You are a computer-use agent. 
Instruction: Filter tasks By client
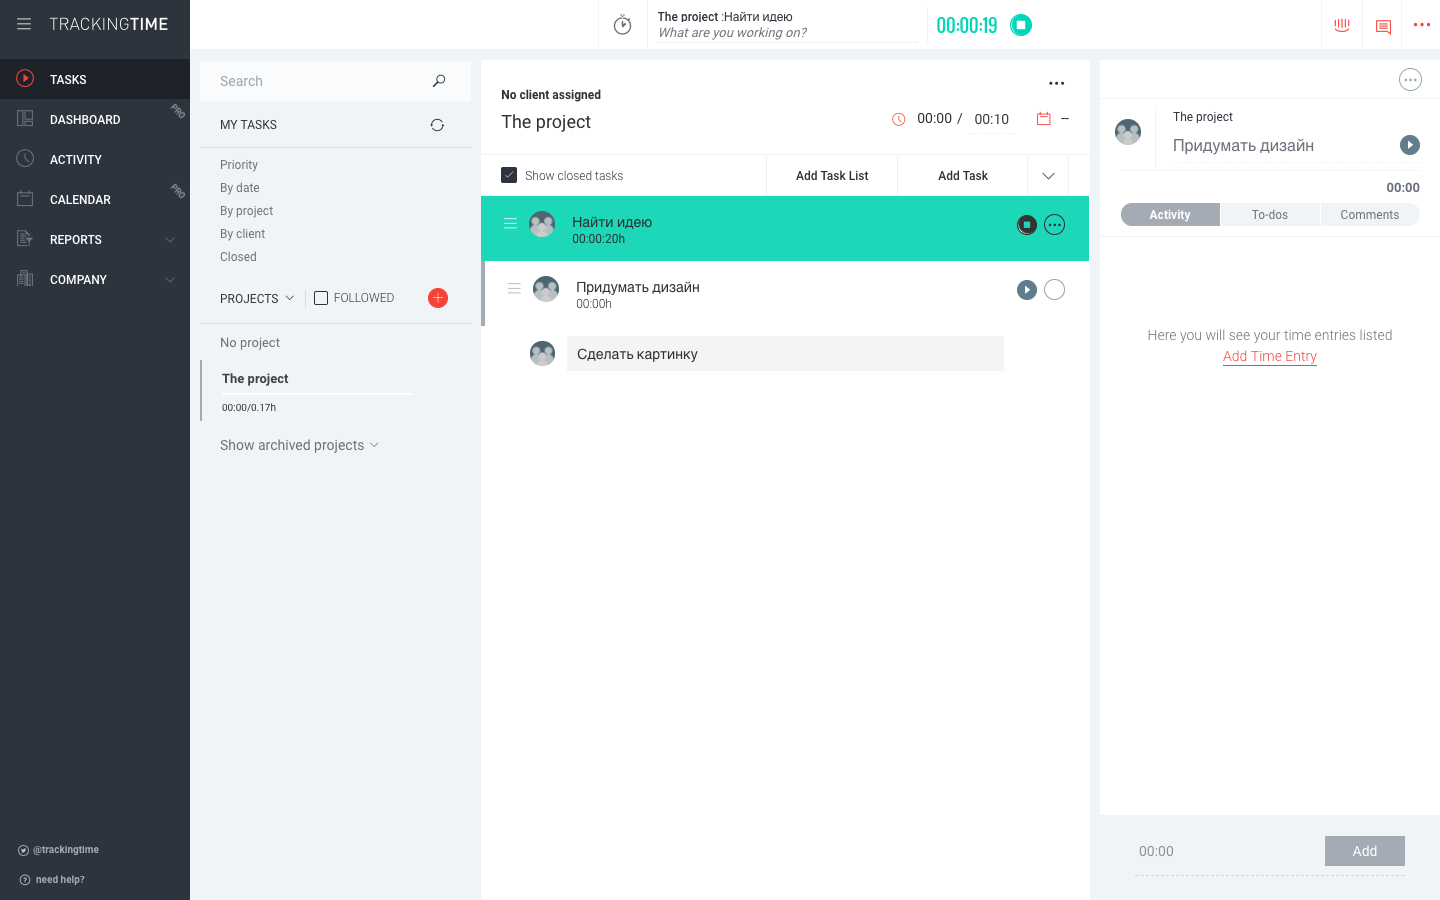tap(242, 234)
